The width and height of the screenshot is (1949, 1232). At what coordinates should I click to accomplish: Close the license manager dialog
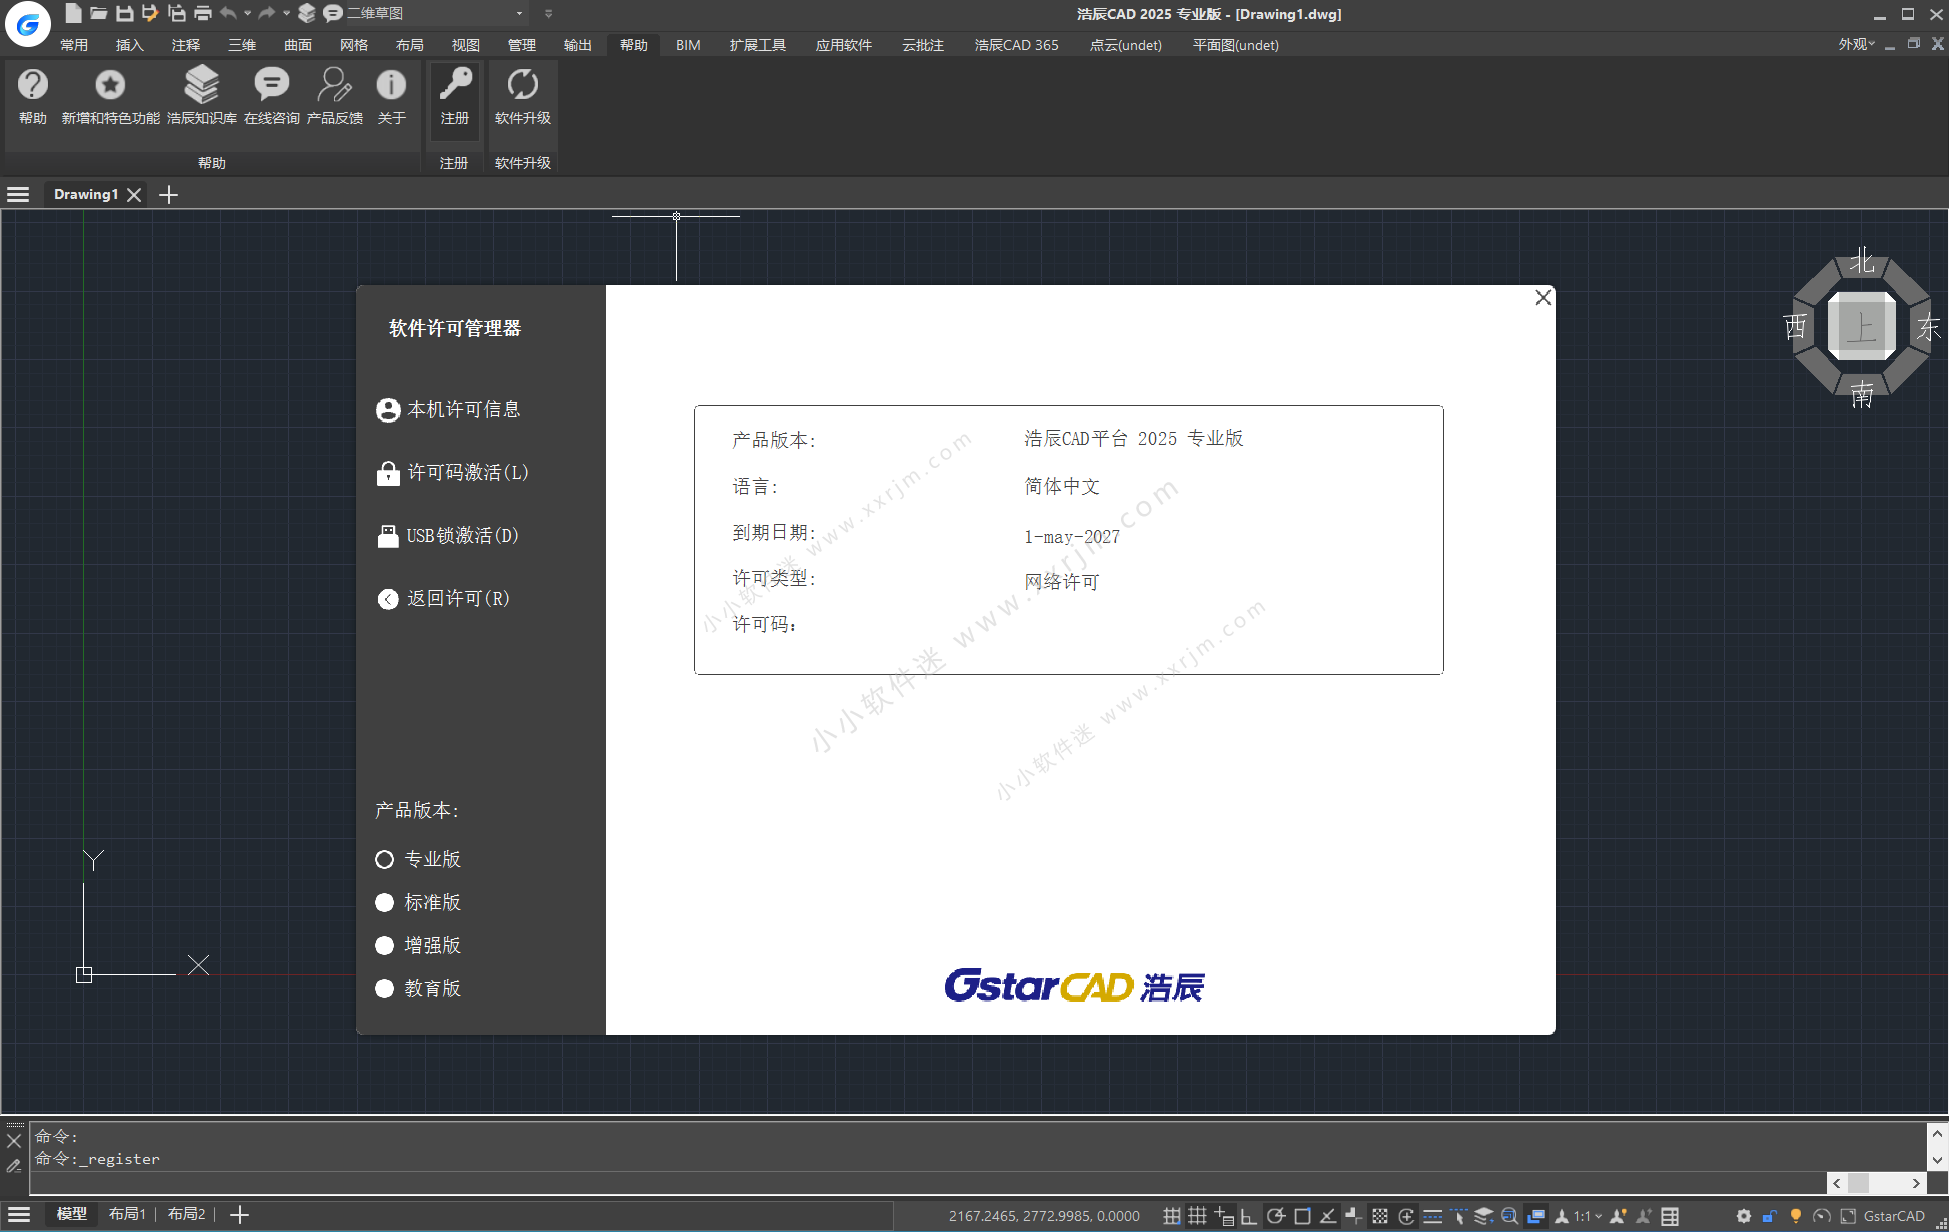coord(1543,298)
